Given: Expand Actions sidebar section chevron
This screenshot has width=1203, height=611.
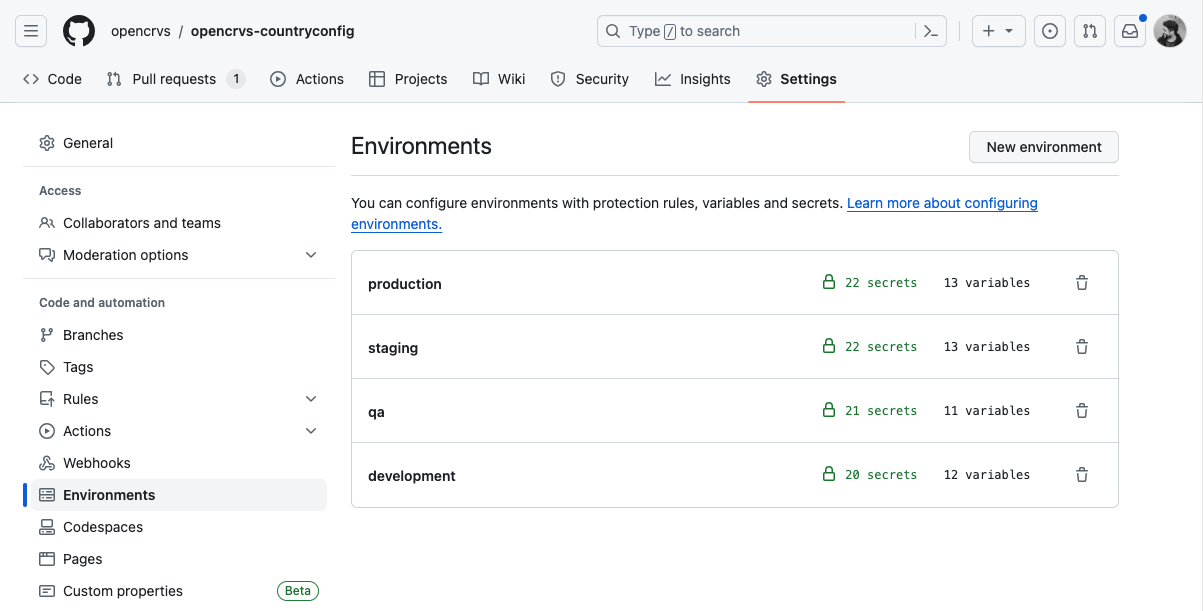Looking at the screenshot, I should tap(311, 431).
